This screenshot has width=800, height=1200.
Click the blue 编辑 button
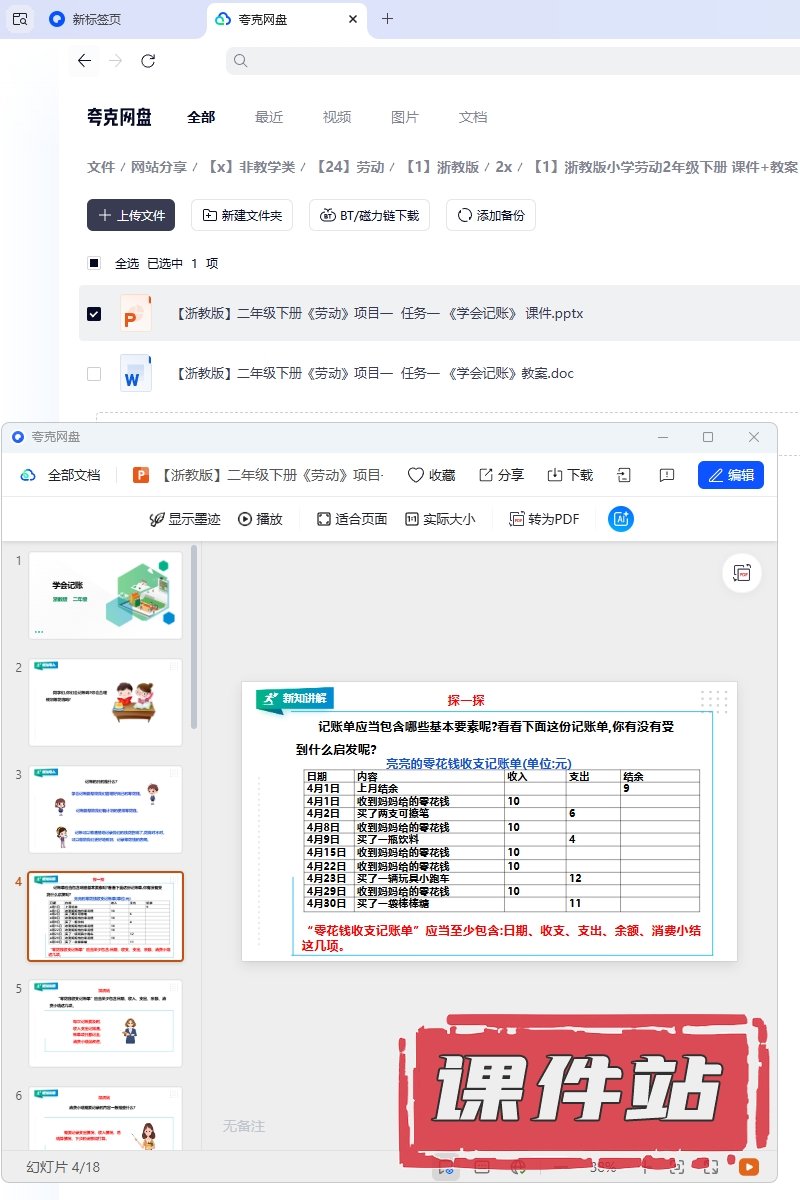tap(730, 475)
